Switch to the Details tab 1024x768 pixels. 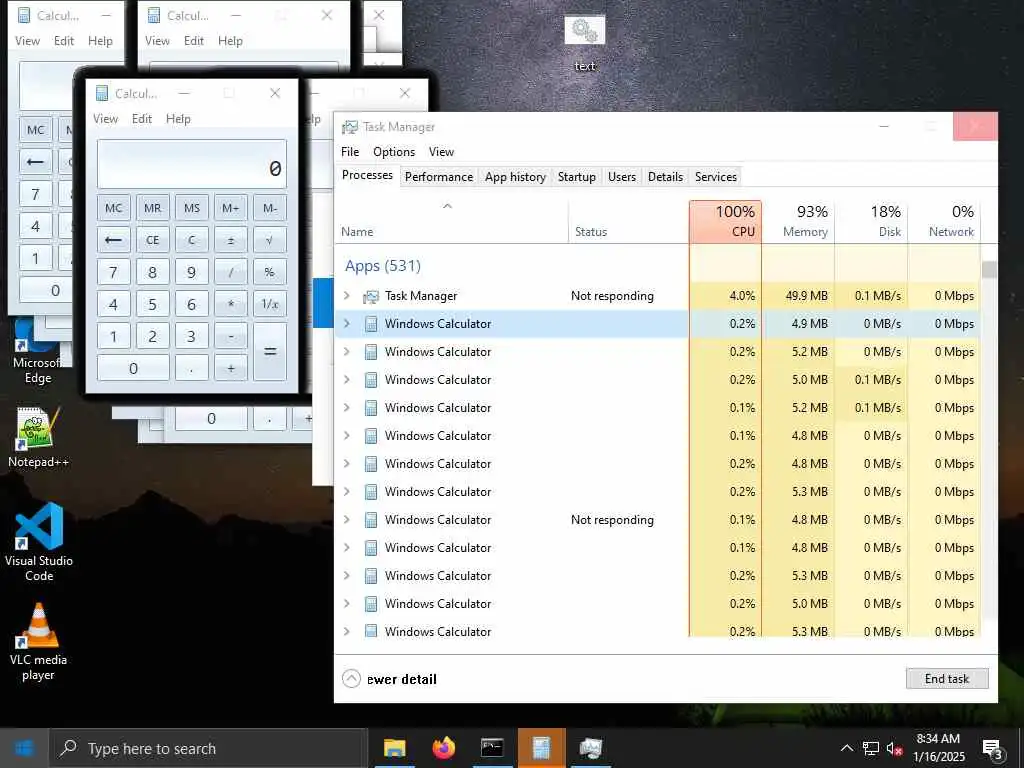(x=665, y=177)
